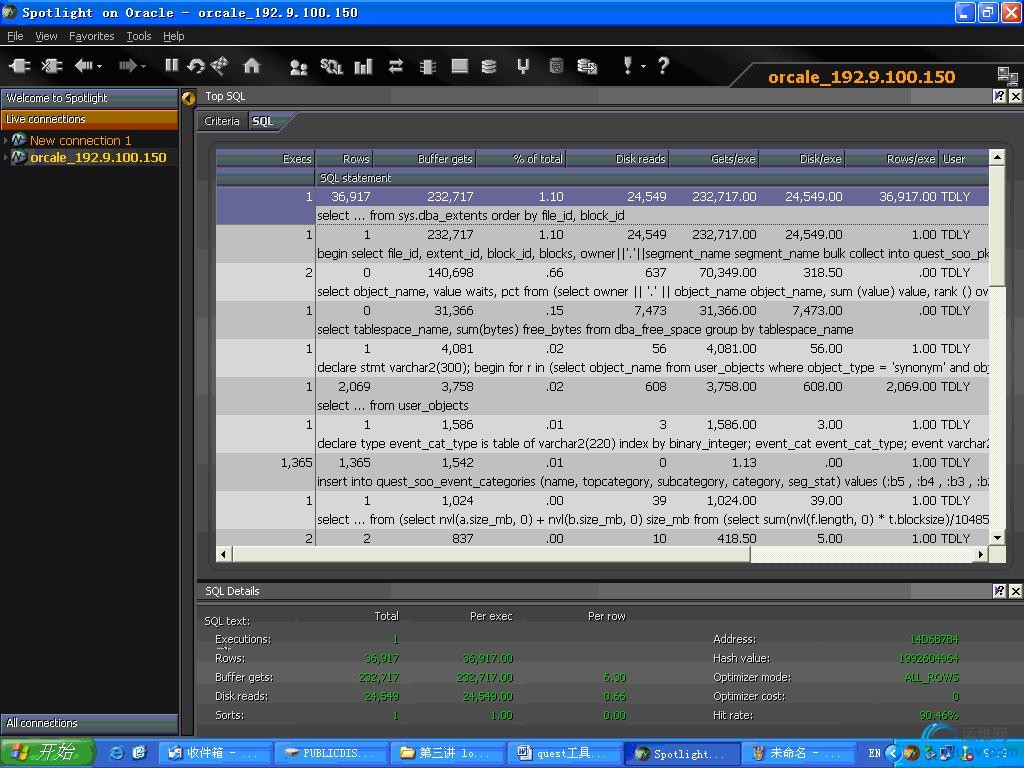1024x768 pixels.
Task: Click the Windows Start button
Action: click(48, 753)
